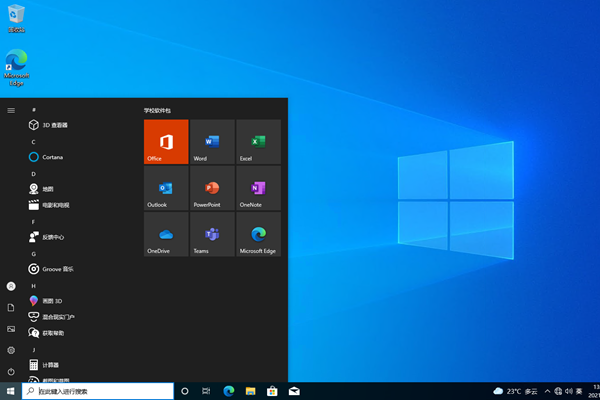Open the Outlook tile
Viewport: 600px width, 400px height.
click(x=166, y=187)
